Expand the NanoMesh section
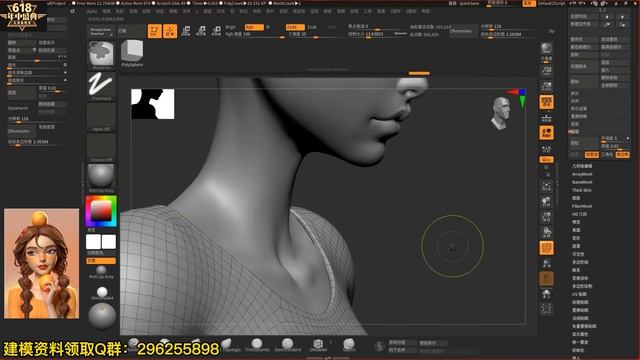This screenshot has width=640, height=360. 582,182
